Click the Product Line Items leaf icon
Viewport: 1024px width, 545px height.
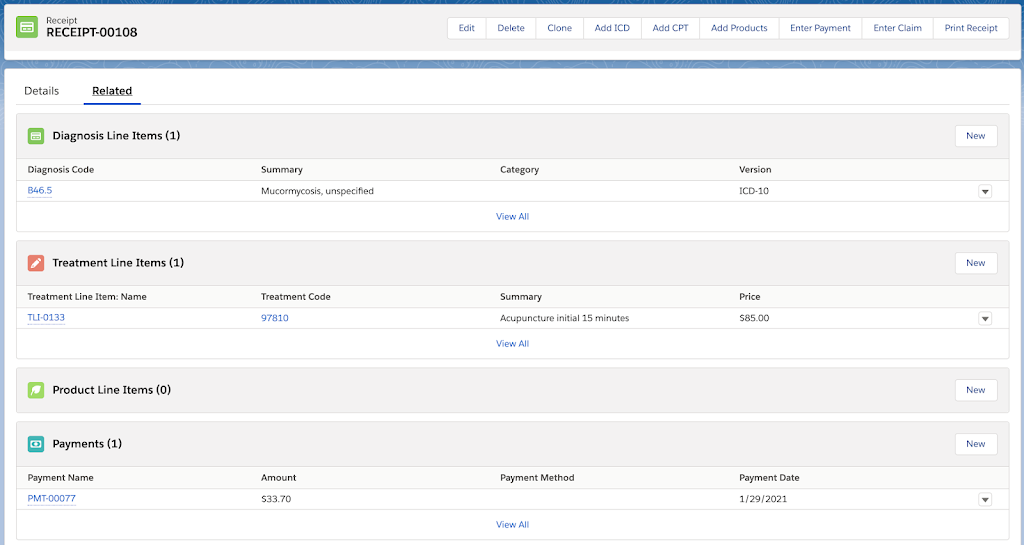(x=36, y=390)
